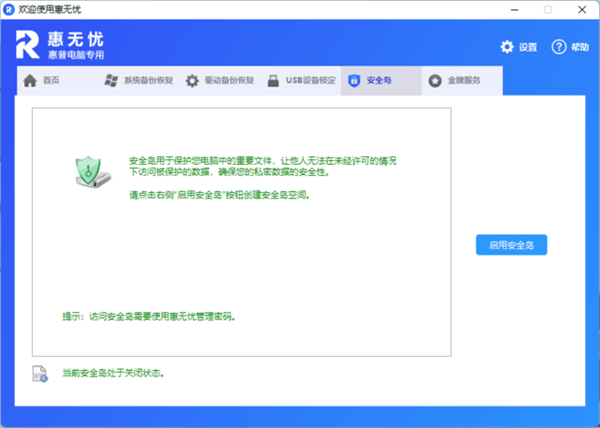The image size is (600, 428).
Task: Click the 当前安全岛处于关闭状态 status text
Action: (x=113, y=374)
